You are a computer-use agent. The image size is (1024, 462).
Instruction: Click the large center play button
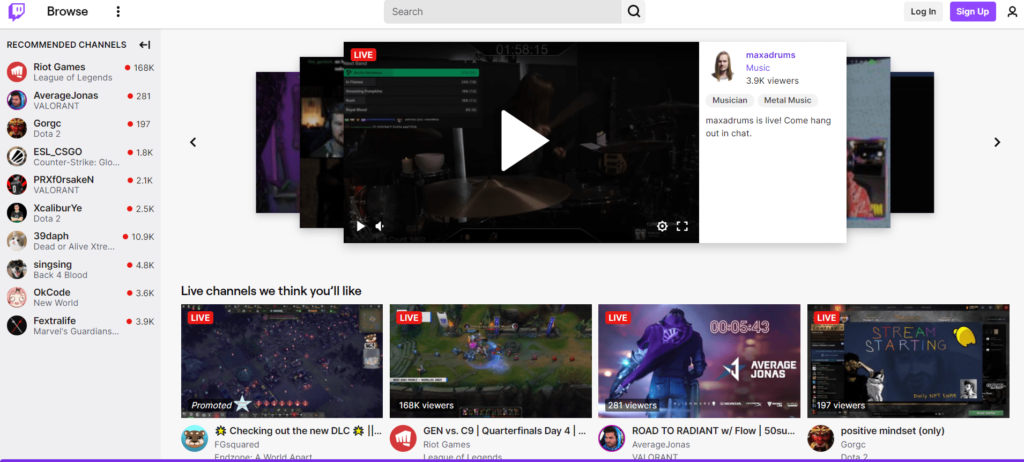click(x=523, y=140)
